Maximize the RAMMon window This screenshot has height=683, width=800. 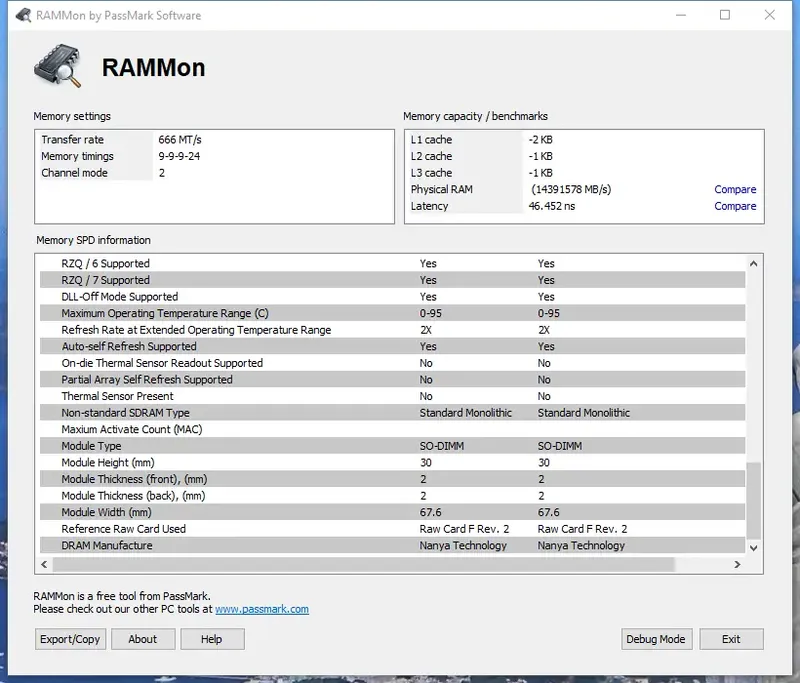point(724,15)
